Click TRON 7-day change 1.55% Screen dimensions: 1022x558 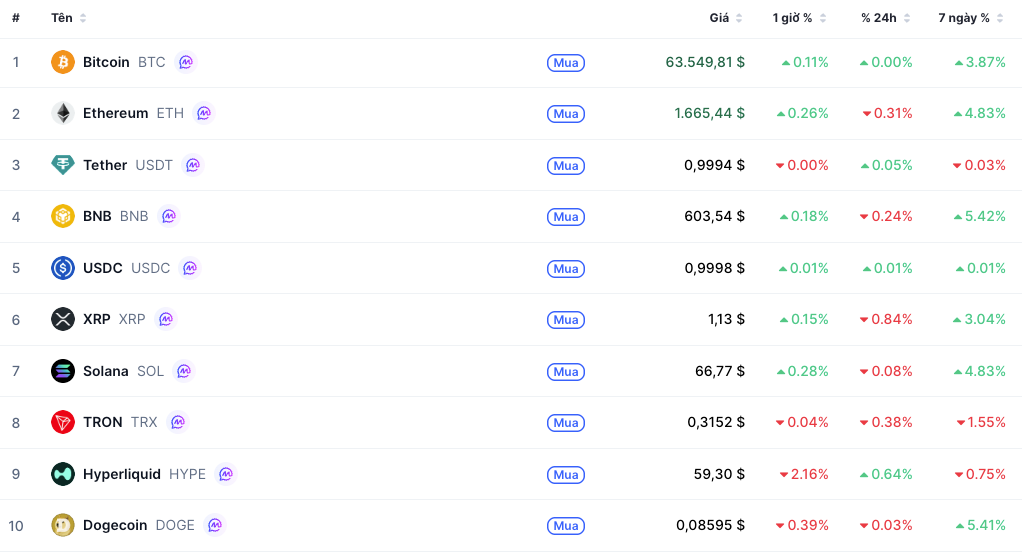pos(981,422)
